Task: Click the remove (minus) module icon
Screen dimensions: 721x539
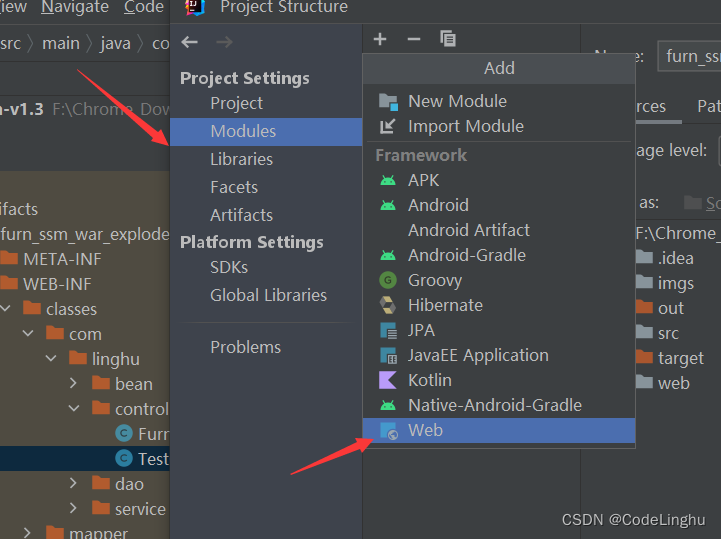Action: (x=414, y=39)
